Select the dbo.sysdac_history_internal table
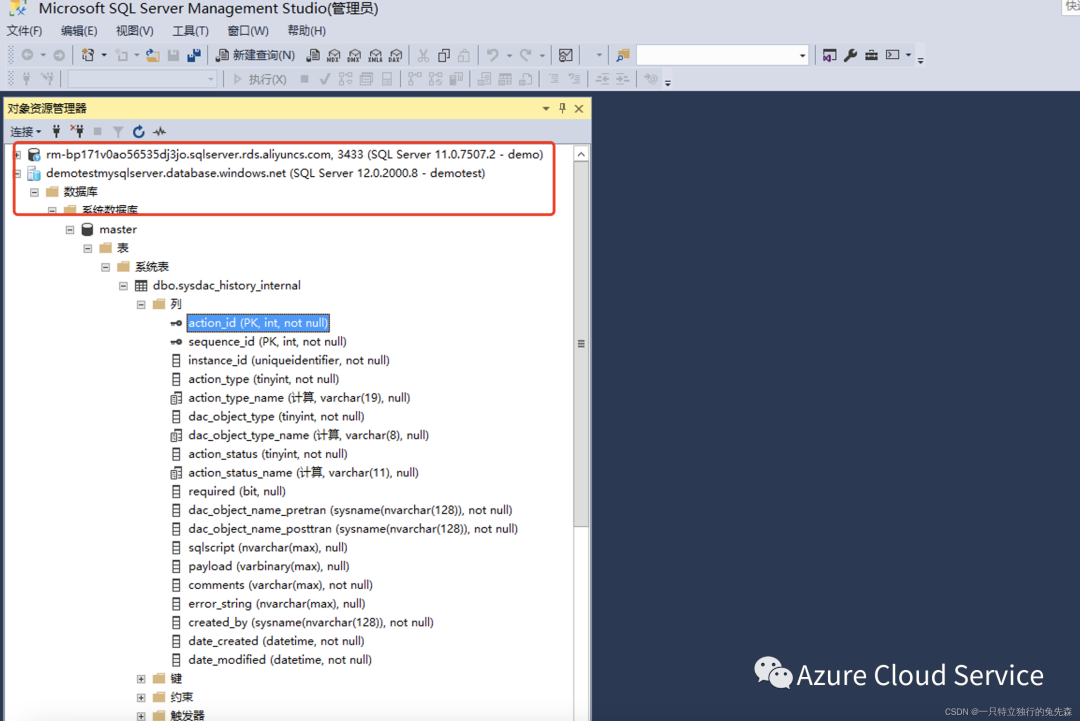This screenshot has height=721, width=1080. [x=227, y=286]
